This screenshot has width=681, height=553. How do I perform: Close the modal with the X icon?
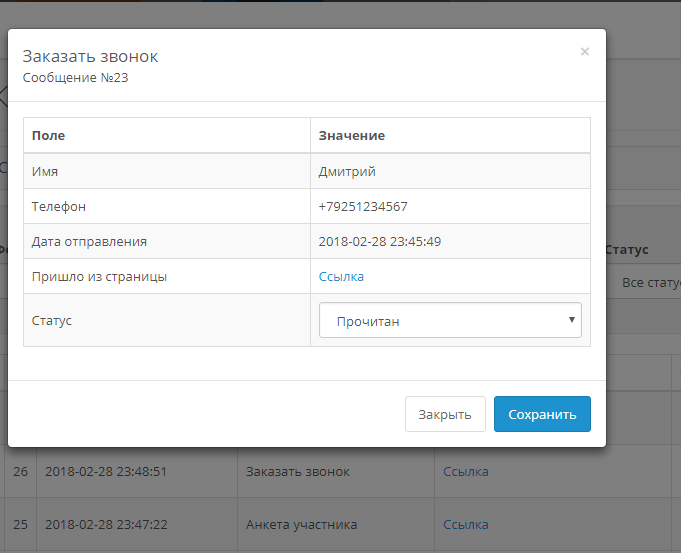(x=585, y=52)
